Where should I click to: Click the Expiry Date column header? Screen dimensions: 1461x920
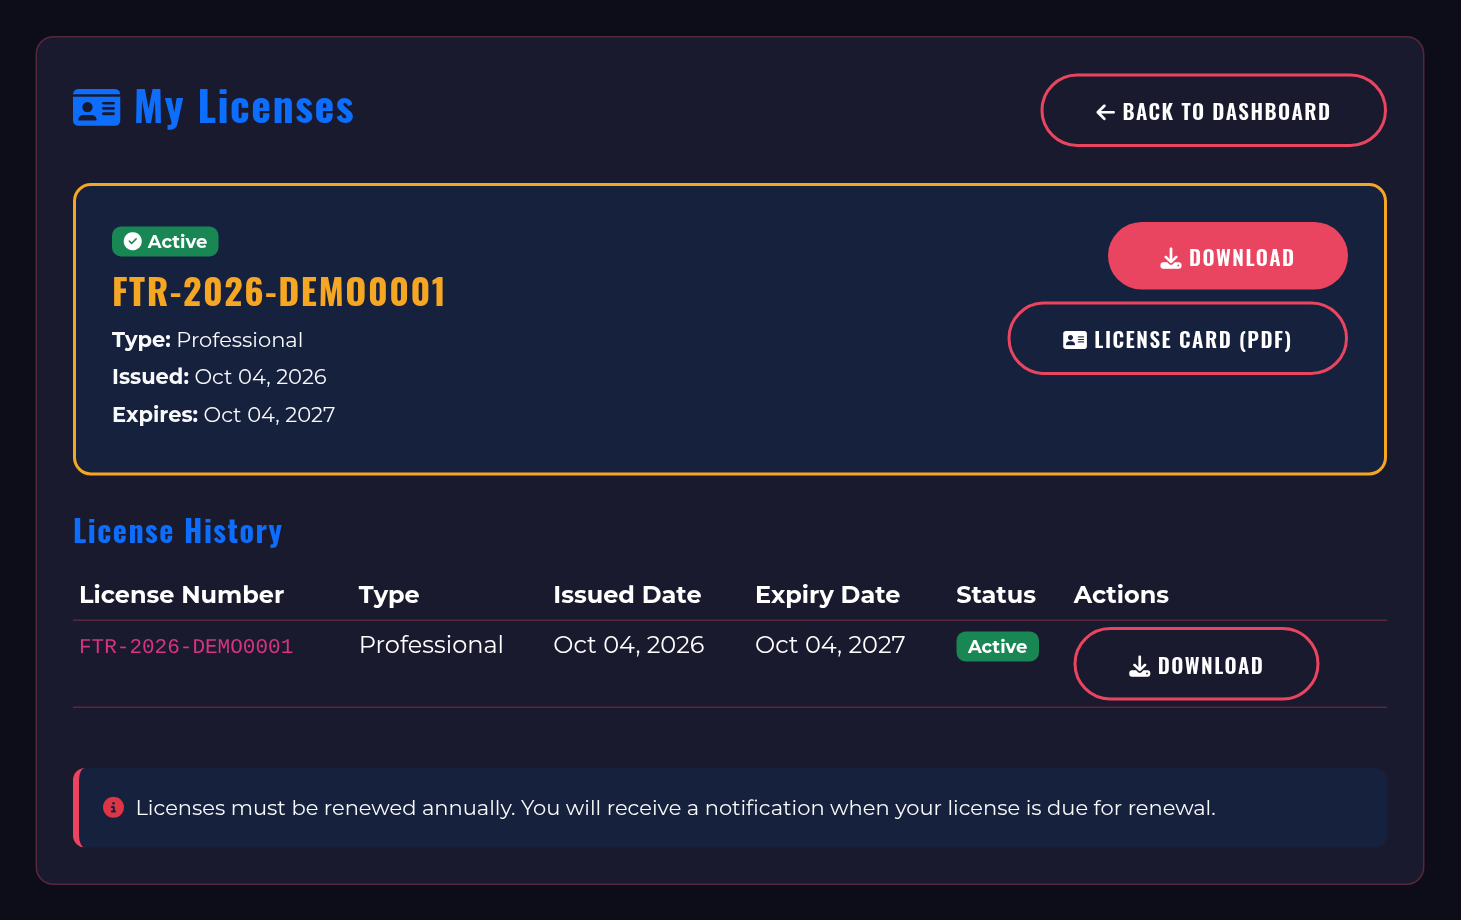click(827, 596)
